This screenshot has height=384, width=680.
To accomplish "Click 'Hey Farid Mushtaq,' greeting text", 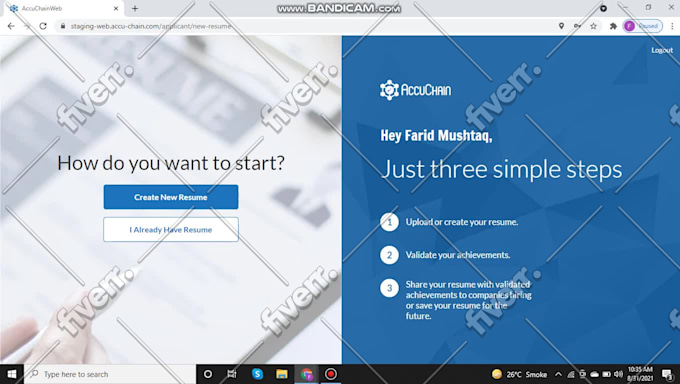I will (x=436, y=135).
